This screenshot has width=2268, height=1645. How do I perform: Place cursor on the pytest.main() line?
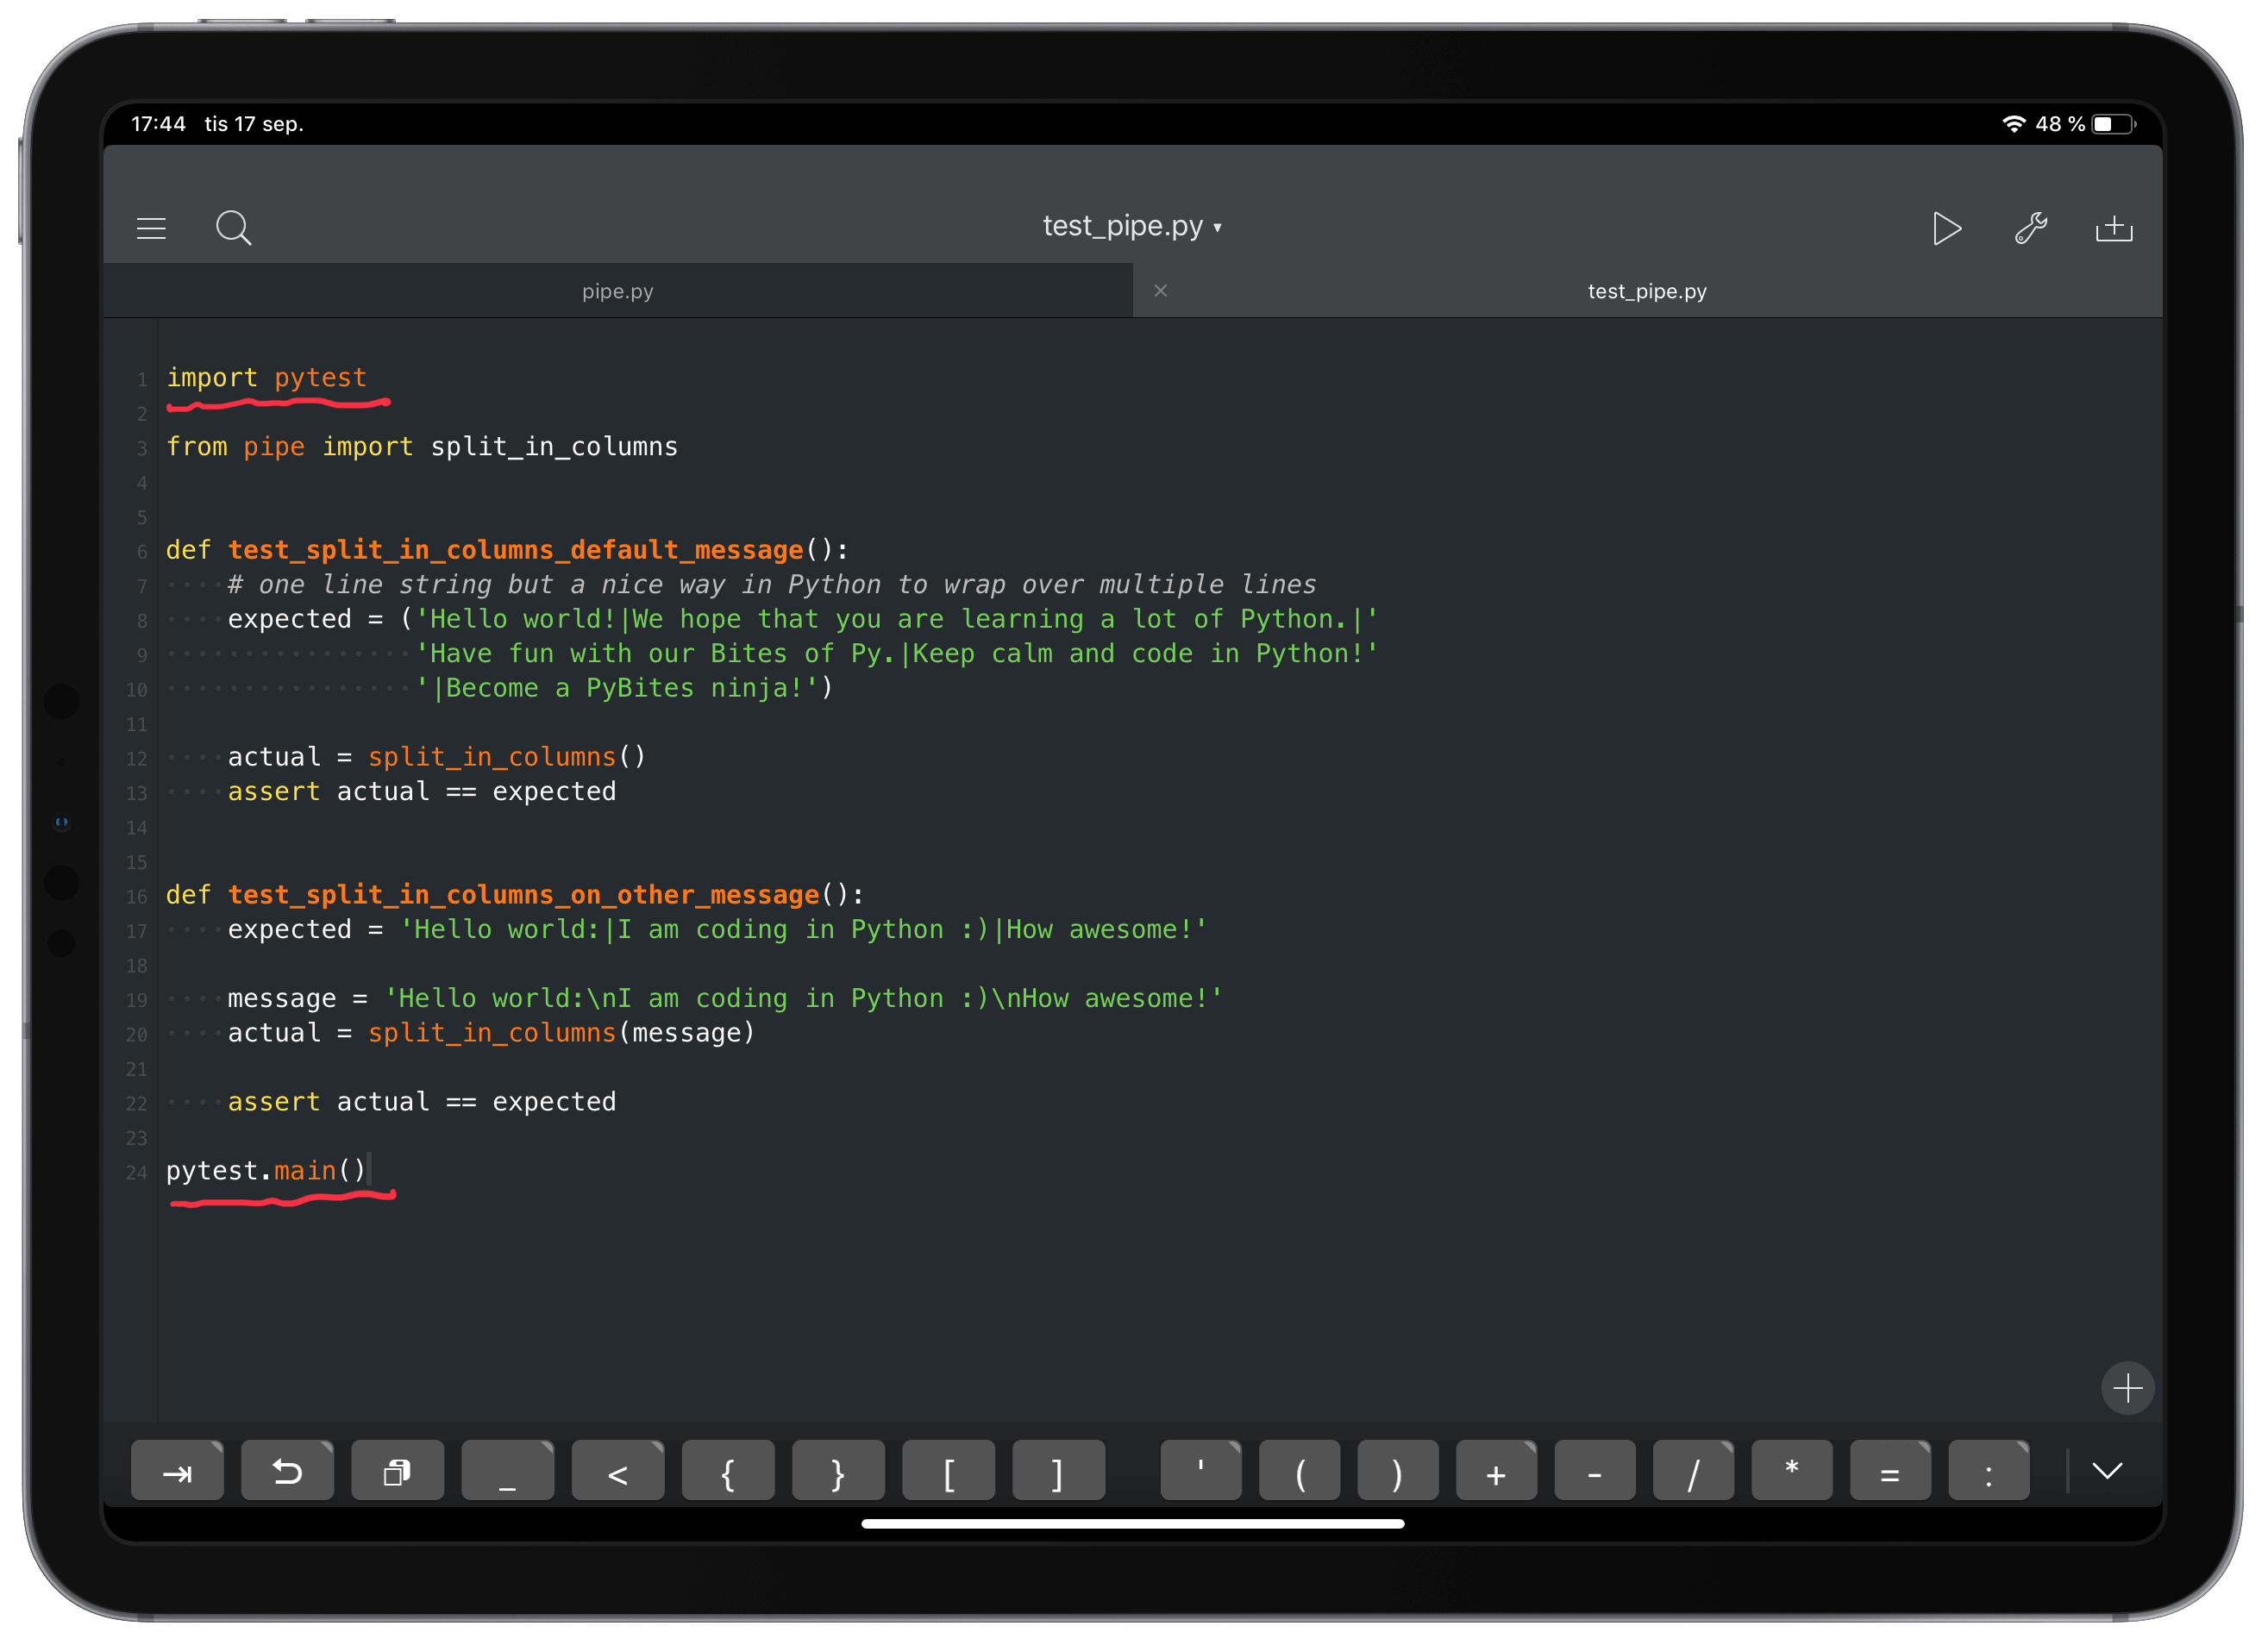[x=266, y=1170]
